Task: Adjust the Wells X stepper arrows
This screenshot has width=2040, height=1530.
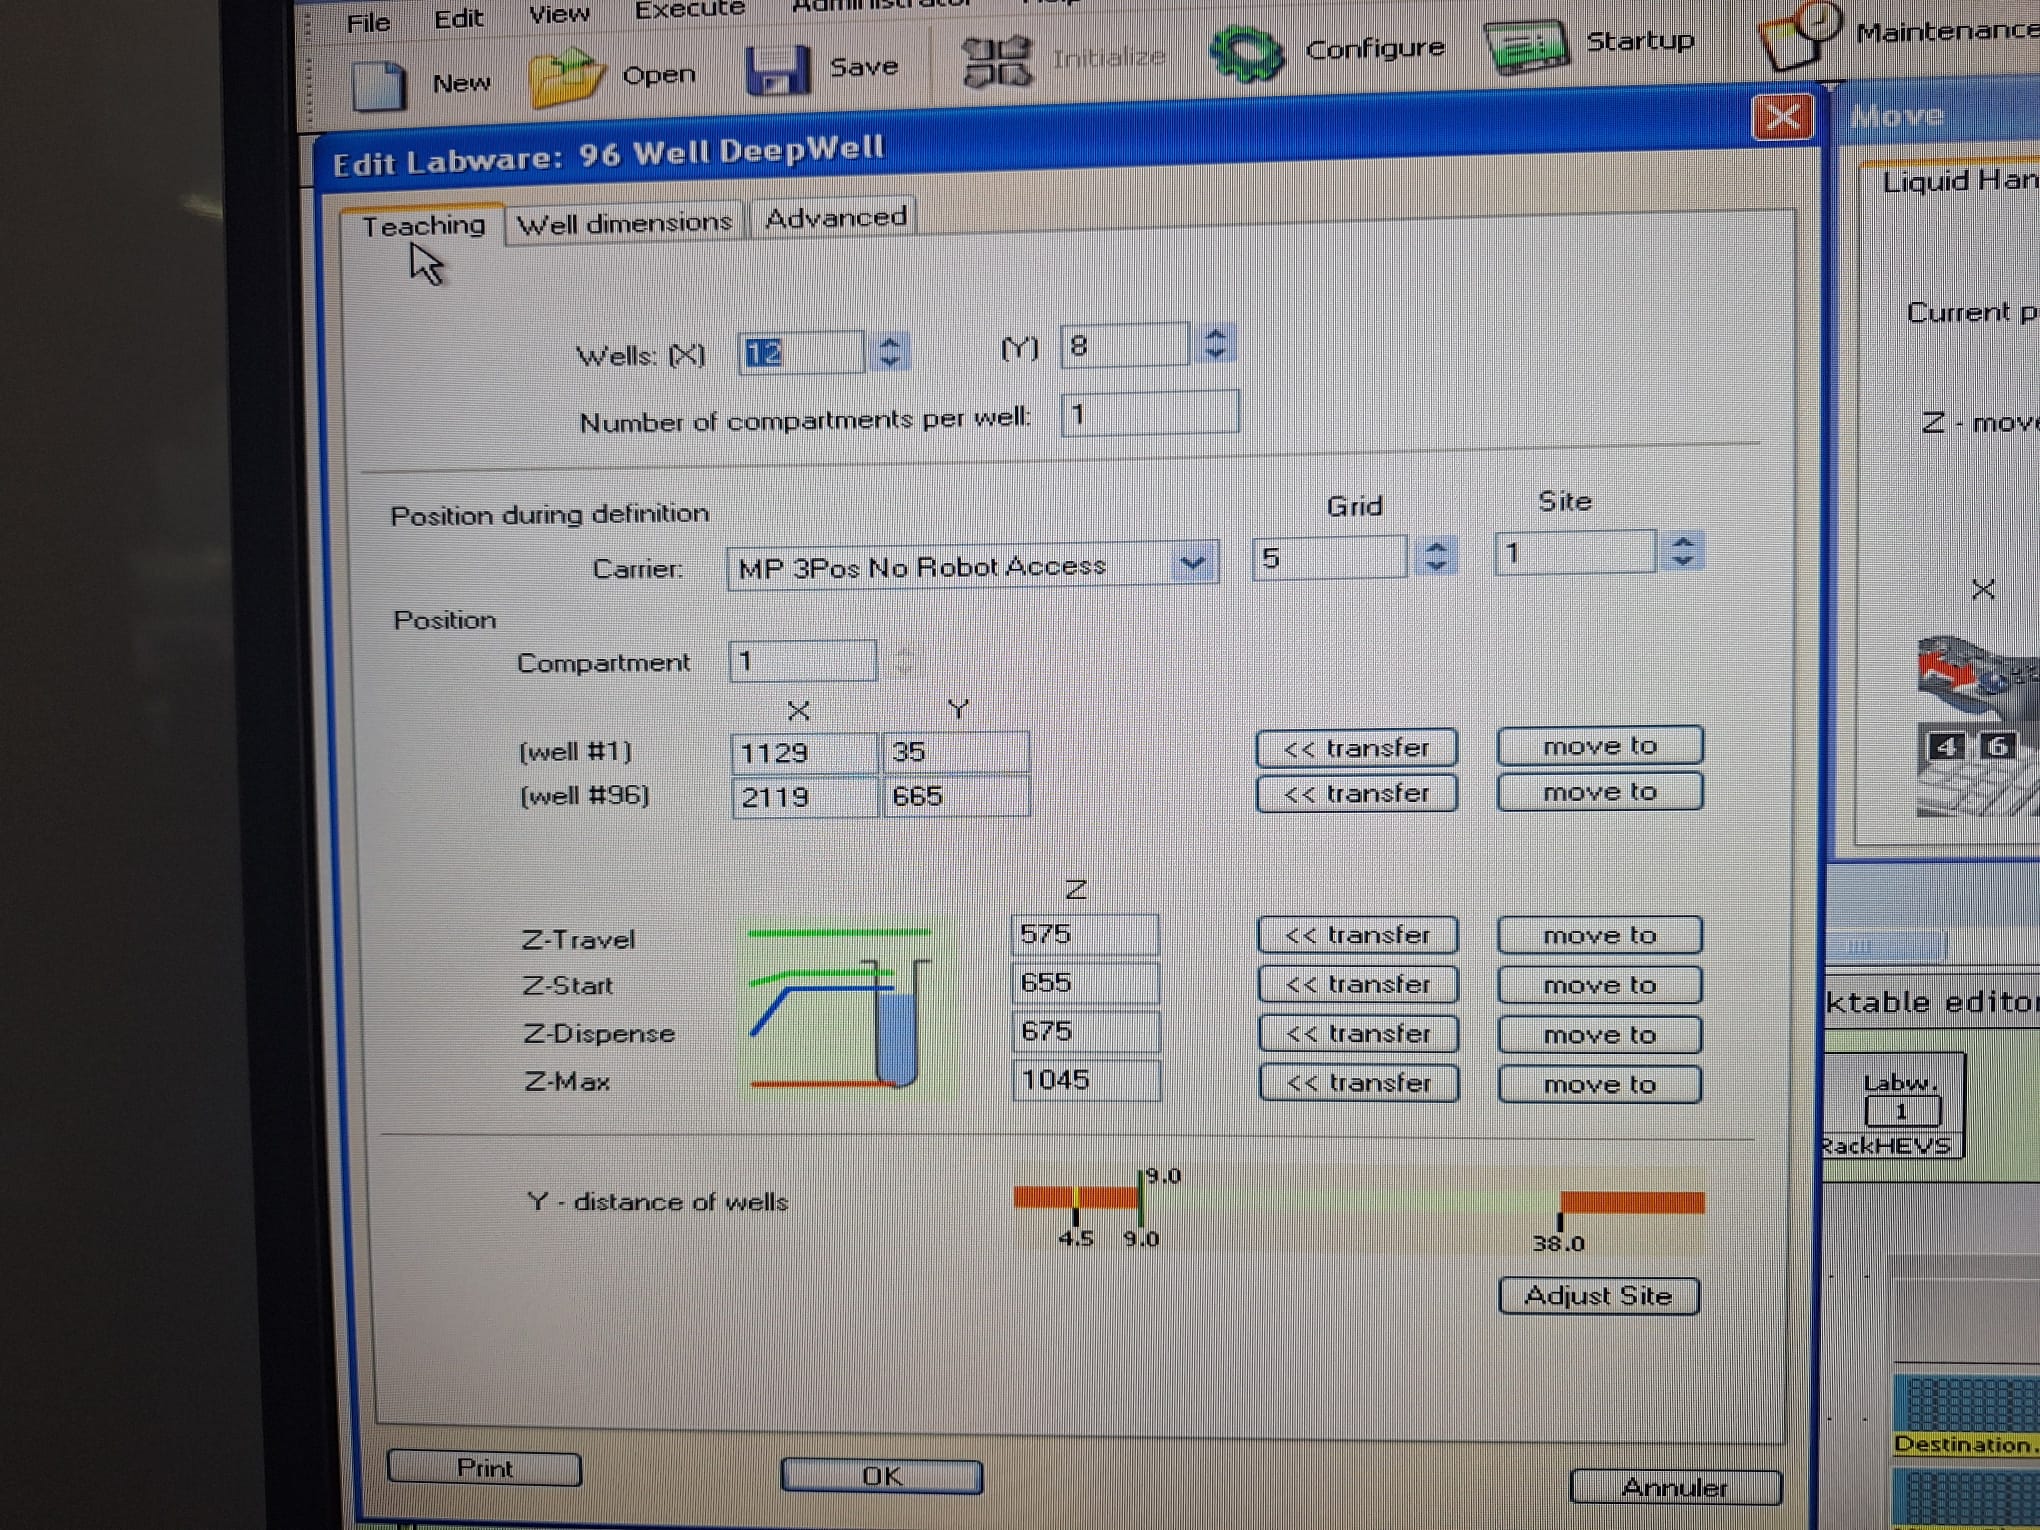Action: click(x=890, y=351)
